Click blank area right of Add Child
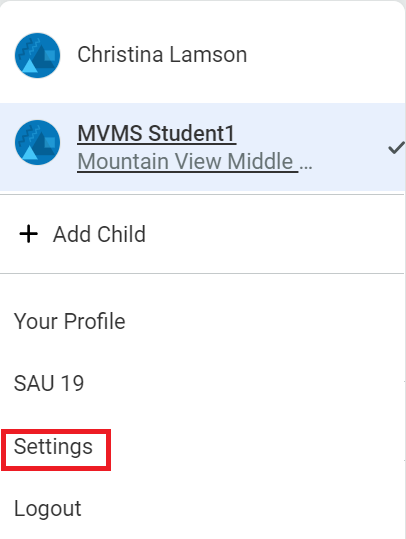The width and height of the screenshot is (406, 539). point(275,234)
